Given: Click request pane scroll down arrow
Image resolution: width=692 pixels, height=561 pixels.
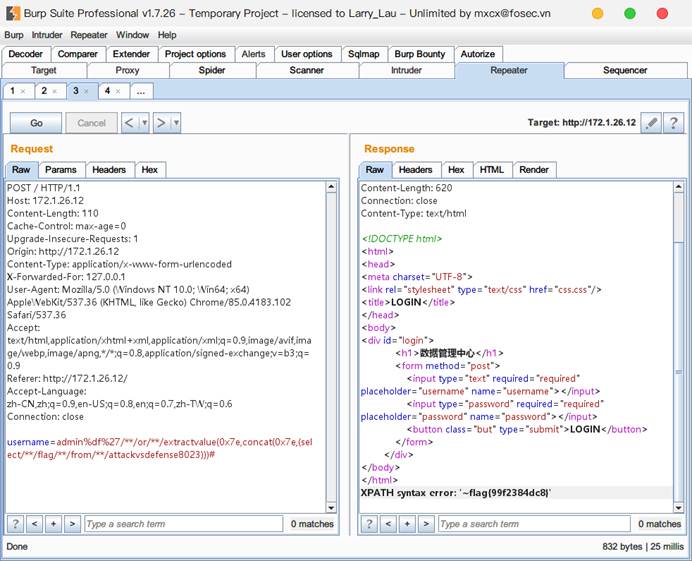Looking at the screenshot, I should coord(331,508).
